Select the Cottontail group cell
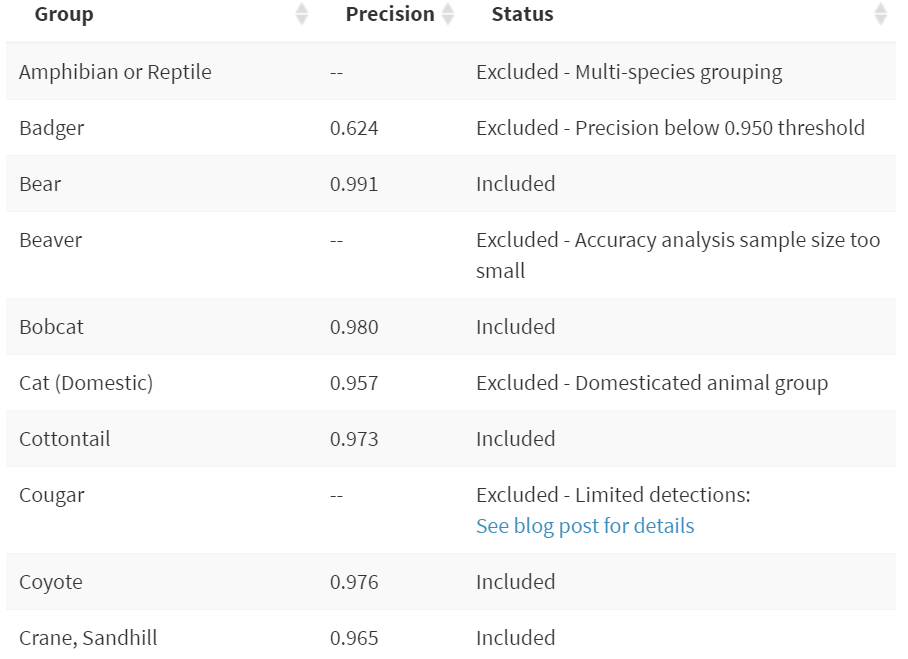This screenshot has width=908, height=659. click(x=65, y=439)
